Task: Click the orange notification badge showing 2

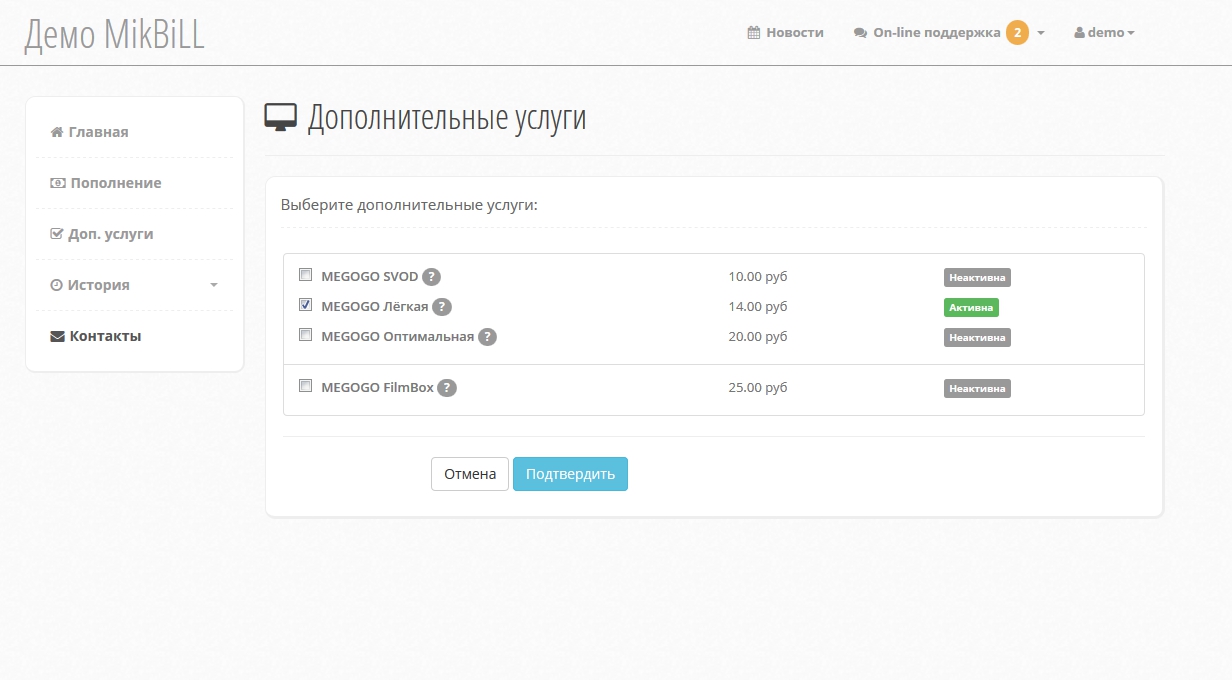Action: (x=1017, y=33)
